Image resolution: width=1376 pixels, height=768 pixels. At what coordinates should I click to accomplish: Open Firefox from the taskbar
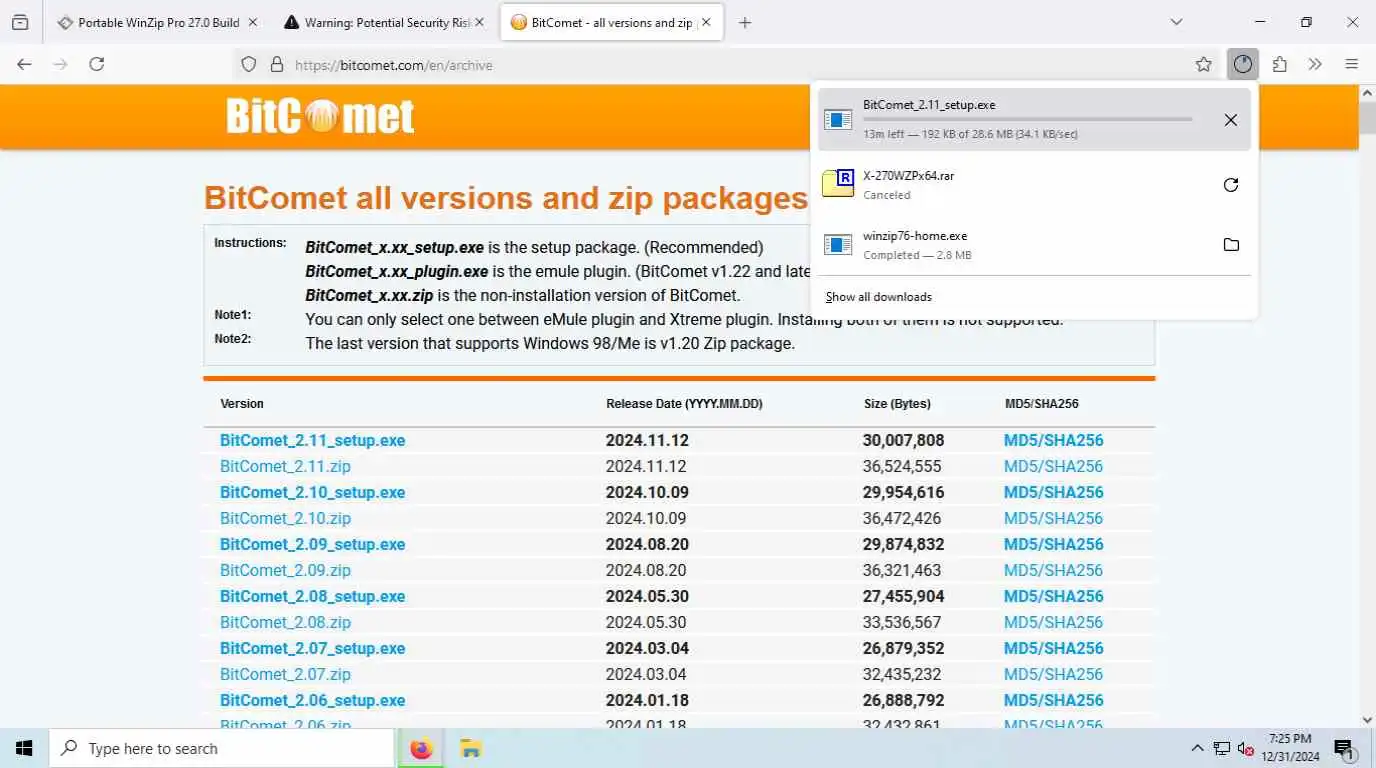(421, 748)
